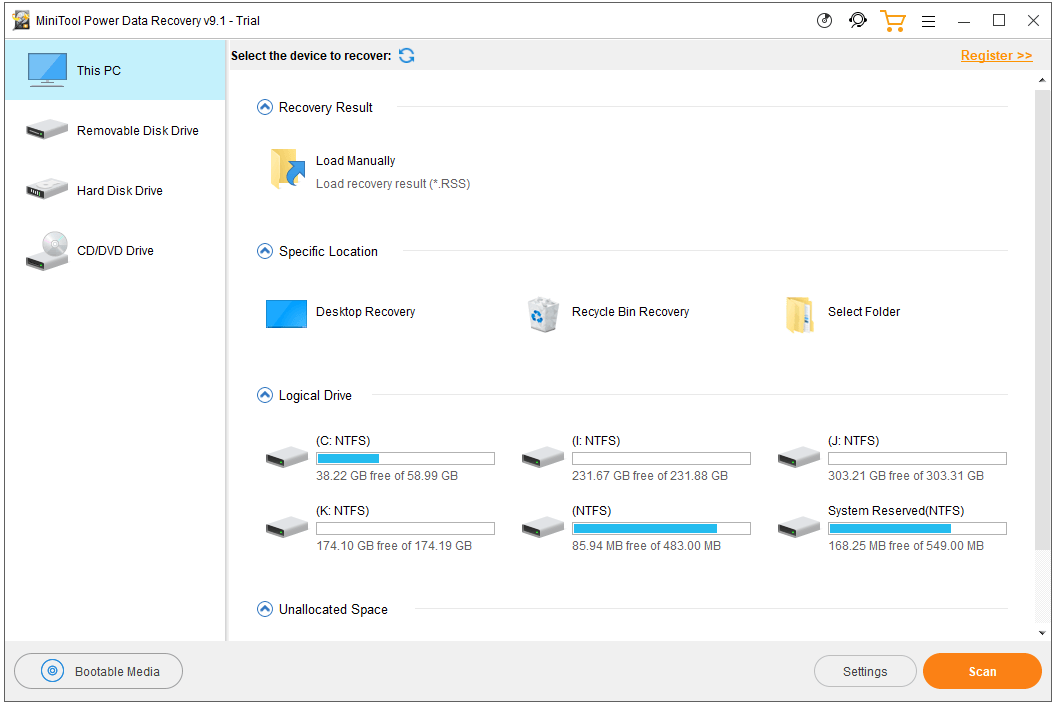Click the Load Manually label
Screen dimensions: 1055x704
(x=355, y=161)
